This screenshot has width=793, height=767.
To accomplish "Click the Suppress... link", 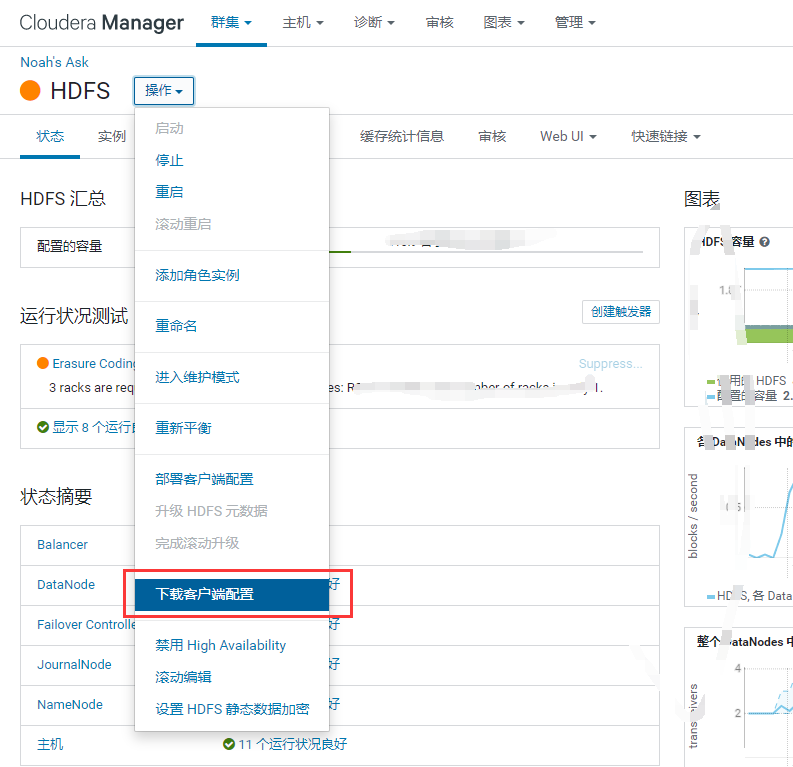I will click(610, 364).
